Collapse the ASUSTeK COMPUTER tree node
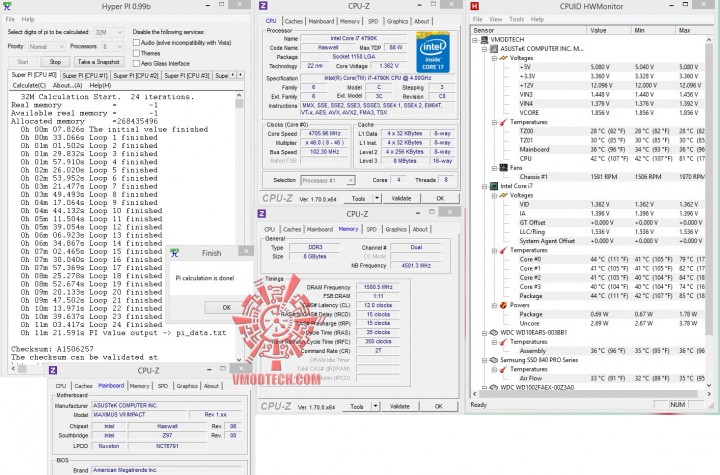This screenshot has width=720, height=475. coord(484,49)
